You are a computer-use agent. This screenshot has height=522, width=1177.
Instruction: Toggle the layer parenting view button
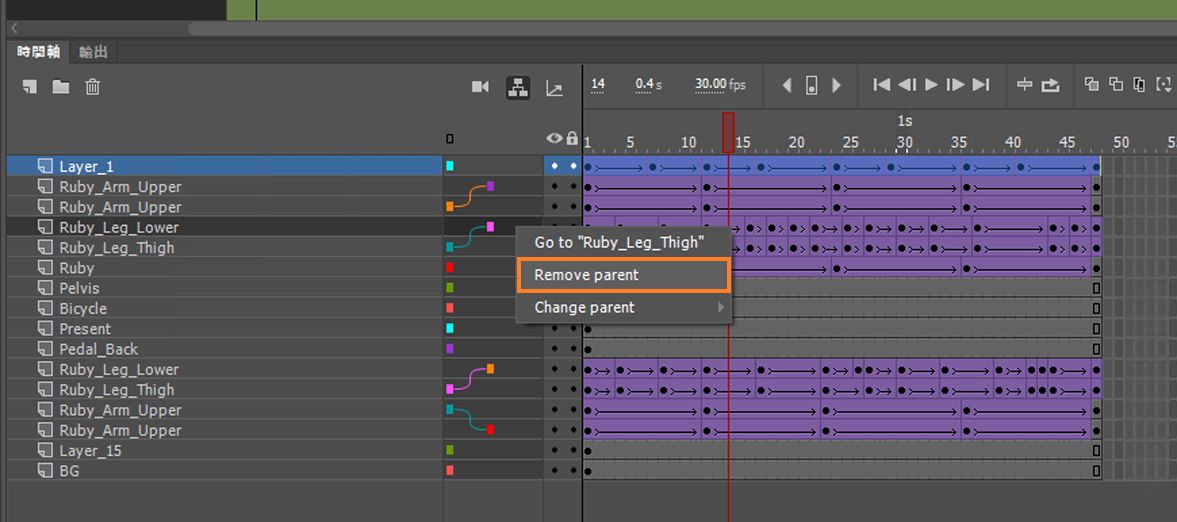518,88
